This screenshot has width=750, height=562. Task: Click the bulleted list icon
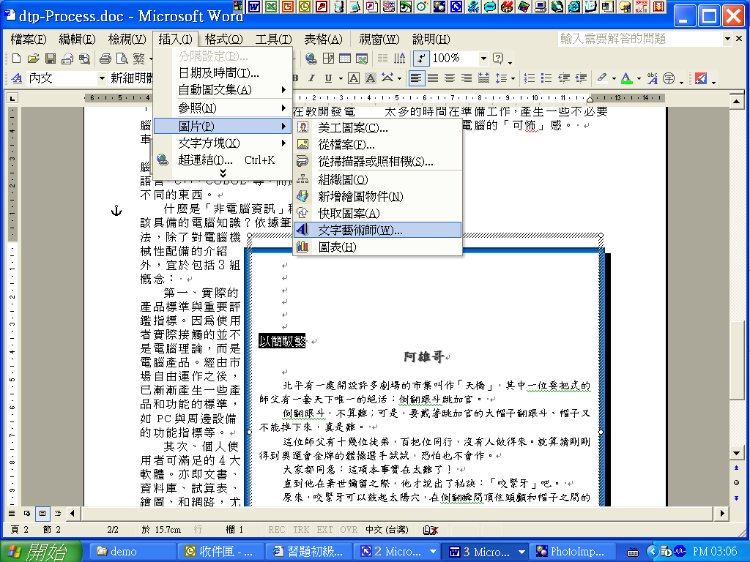click(x=546, y=78)
